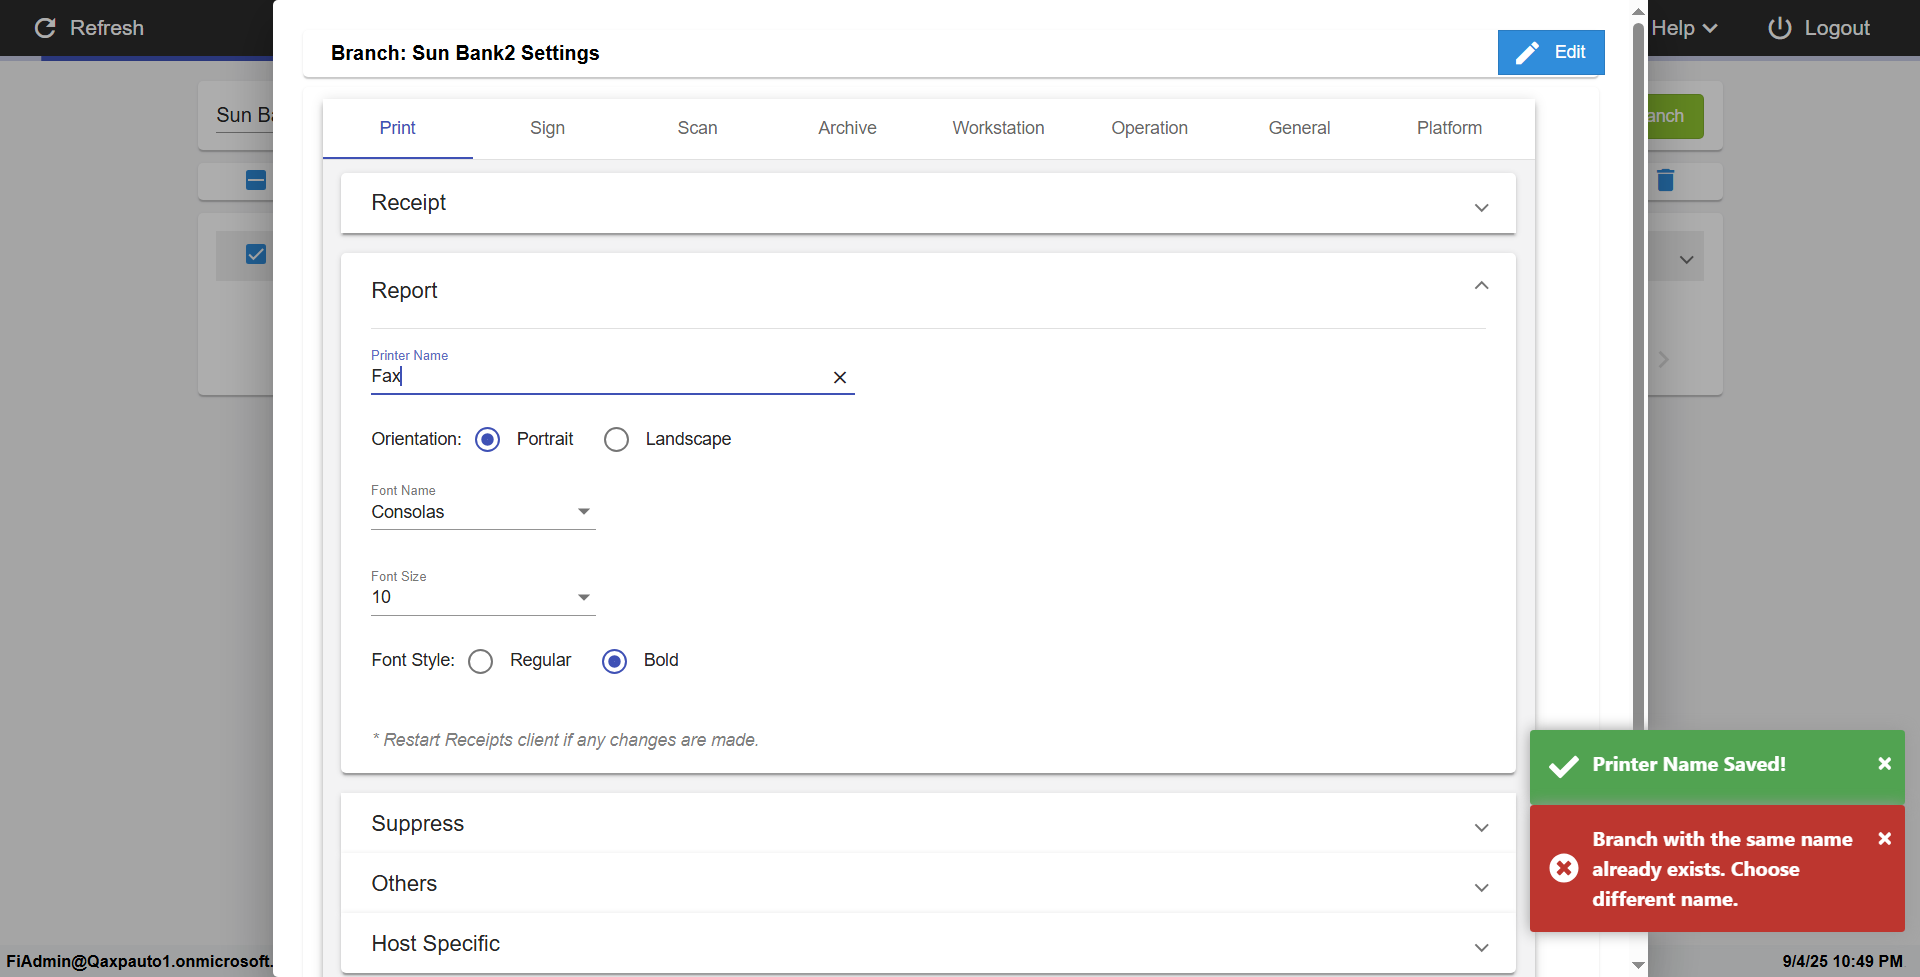Clear the Printer Name field with X
Viewport: 1920px width, 977px height.
click(840, 377)
